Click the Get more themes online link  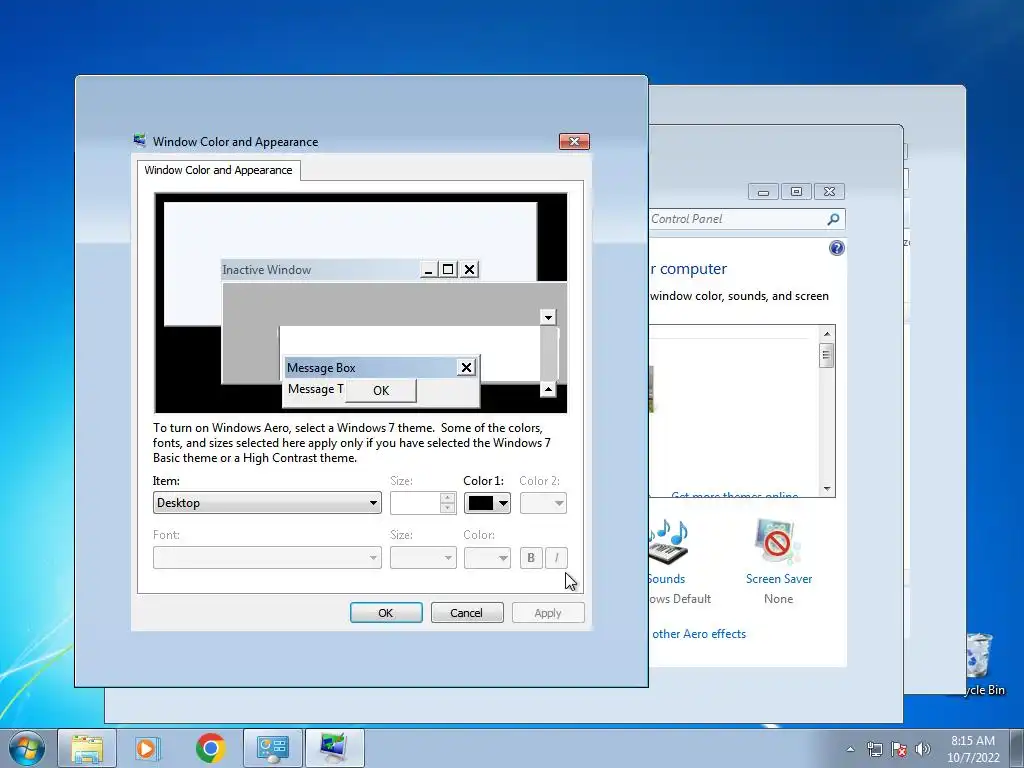coord(734,494)
